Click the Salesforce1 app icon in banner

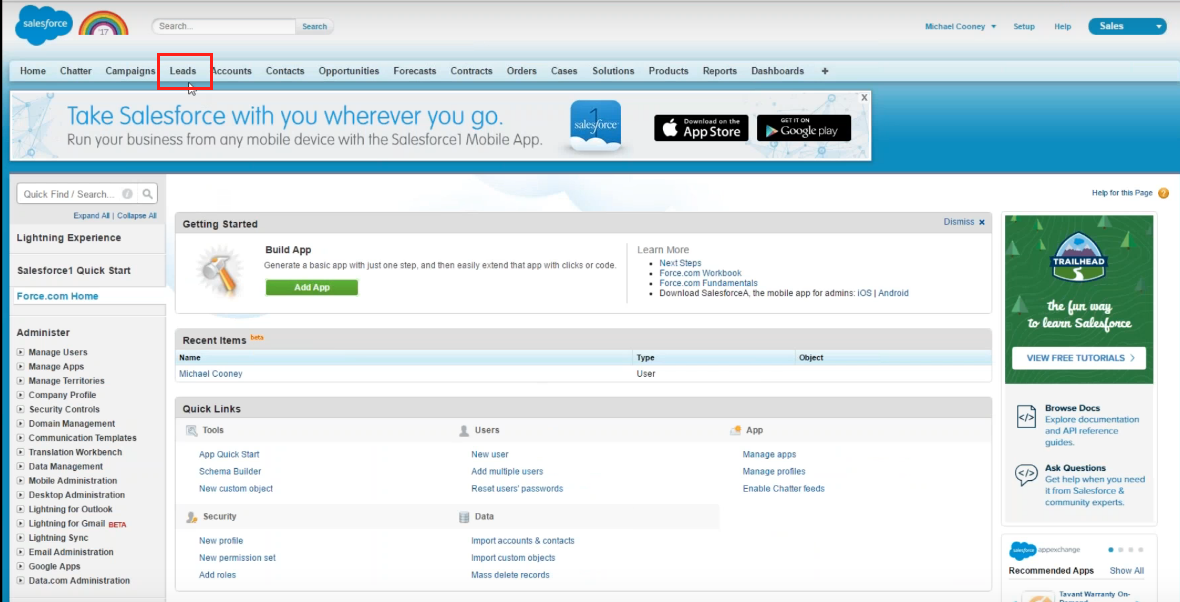tap(595, 126)
